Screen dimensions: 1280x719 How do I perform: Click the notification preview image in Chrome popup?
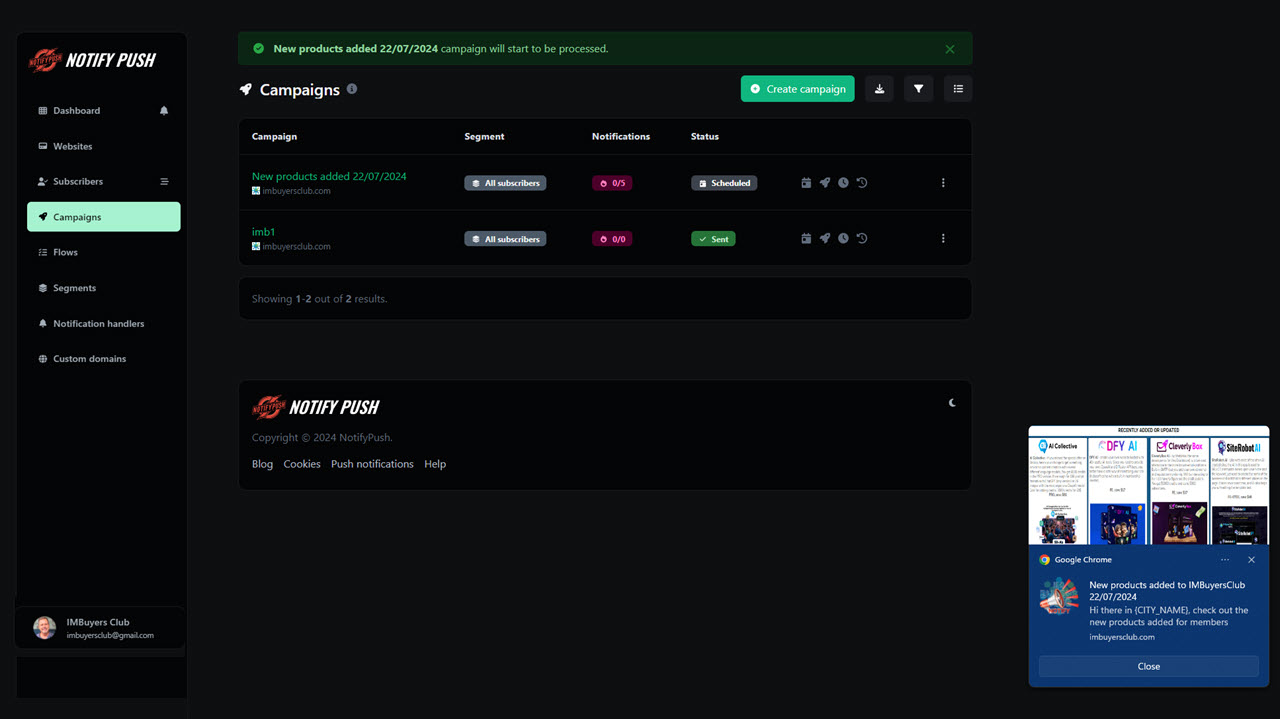[x=1149, y=485]
